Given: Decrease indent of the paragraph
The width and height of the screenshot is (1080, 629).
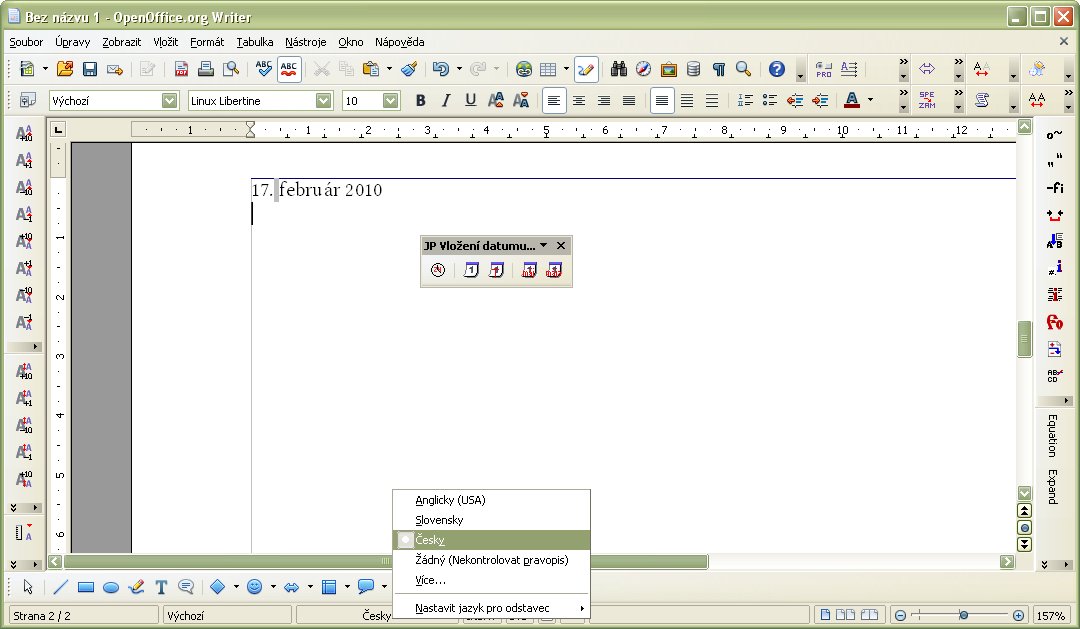Looking at the screenshot, I should [x=795, y=101].
